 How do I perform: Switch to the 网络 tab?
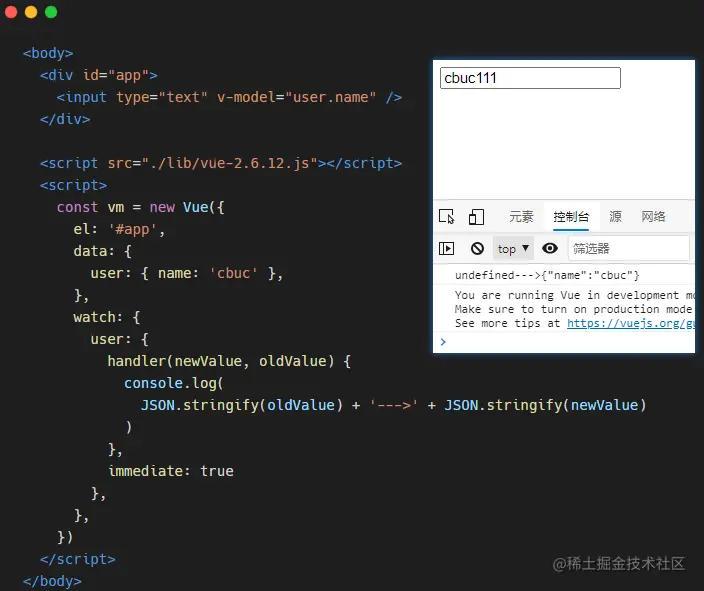point(653,217)
